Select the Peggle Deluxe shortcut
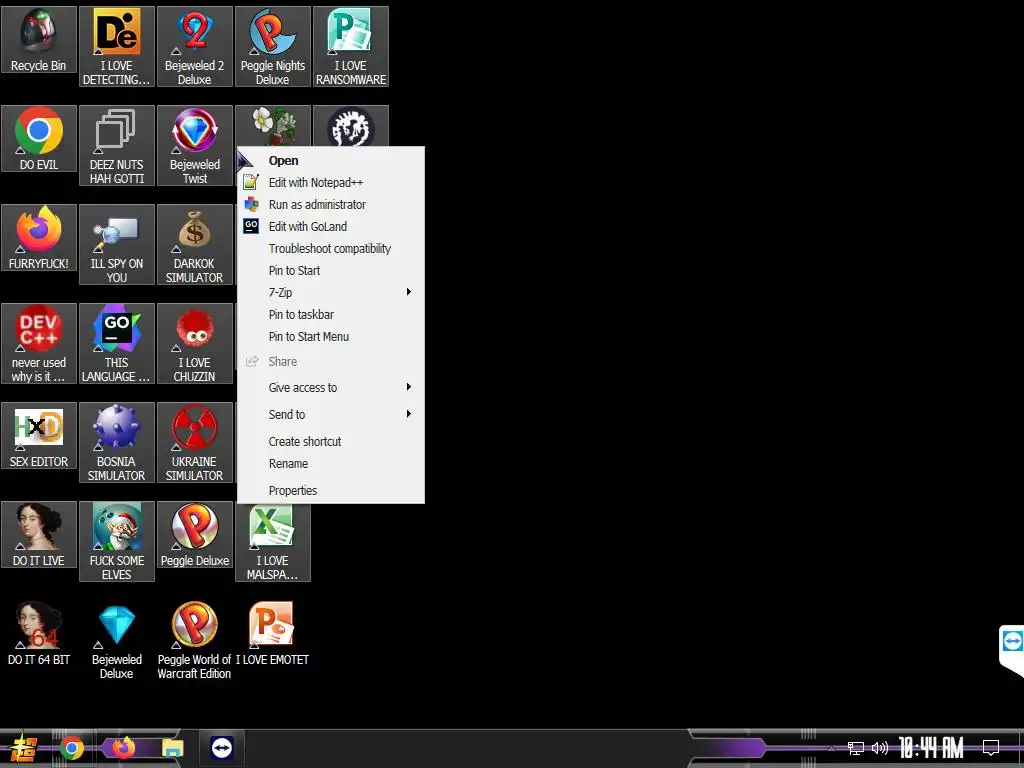 pyautogui.click(x=195, y=535)
